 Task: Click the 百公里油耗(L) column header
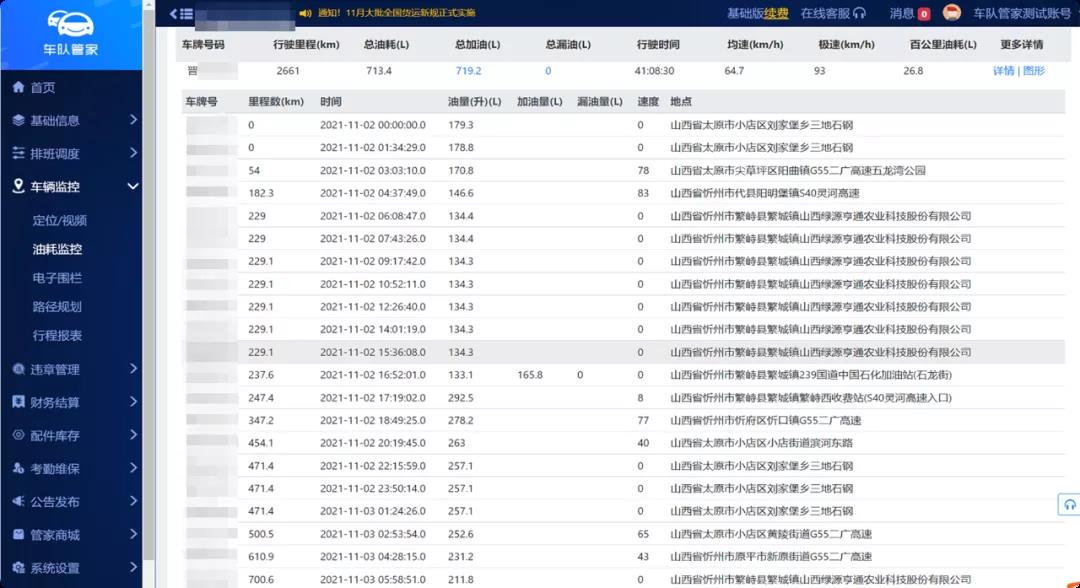coord(943,45)
